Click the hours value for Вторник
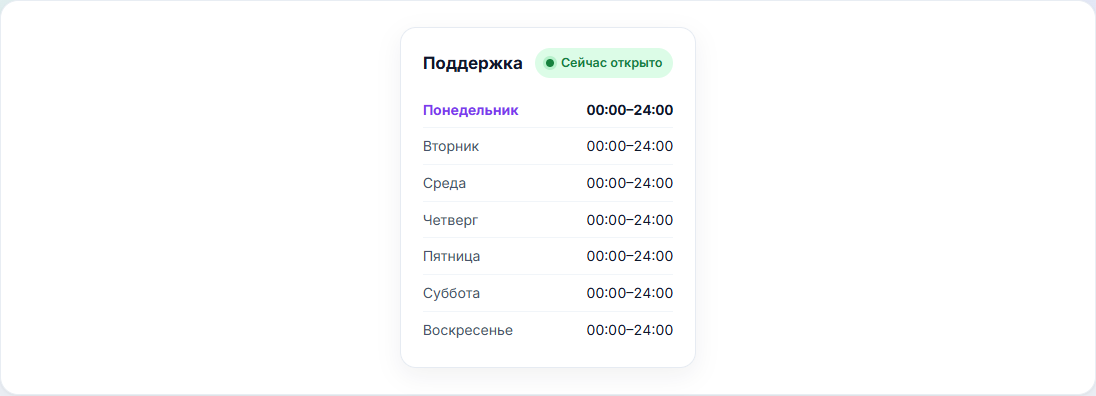Image resolution: width=1096 pixels, height=396 pixels. [x=630, y=147]
